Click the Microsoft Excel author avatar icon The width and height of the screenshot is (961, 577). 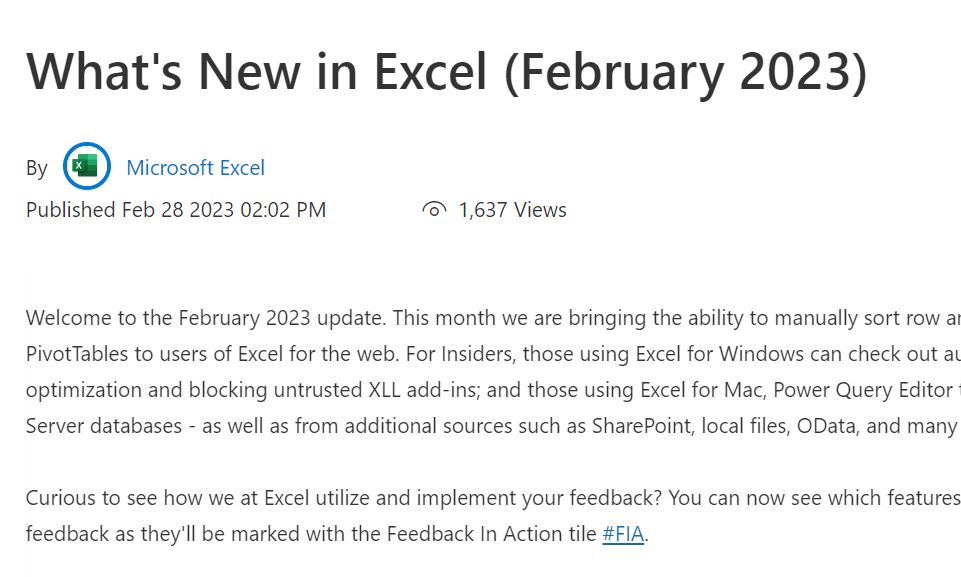pyautogui.click(x=87, y=166)
